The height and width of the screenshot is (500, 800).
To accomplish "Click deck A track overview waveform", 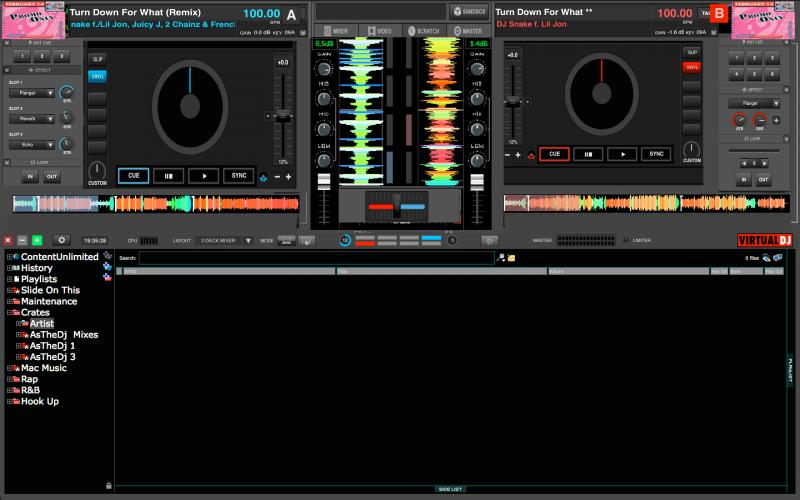I will point(156,204).
